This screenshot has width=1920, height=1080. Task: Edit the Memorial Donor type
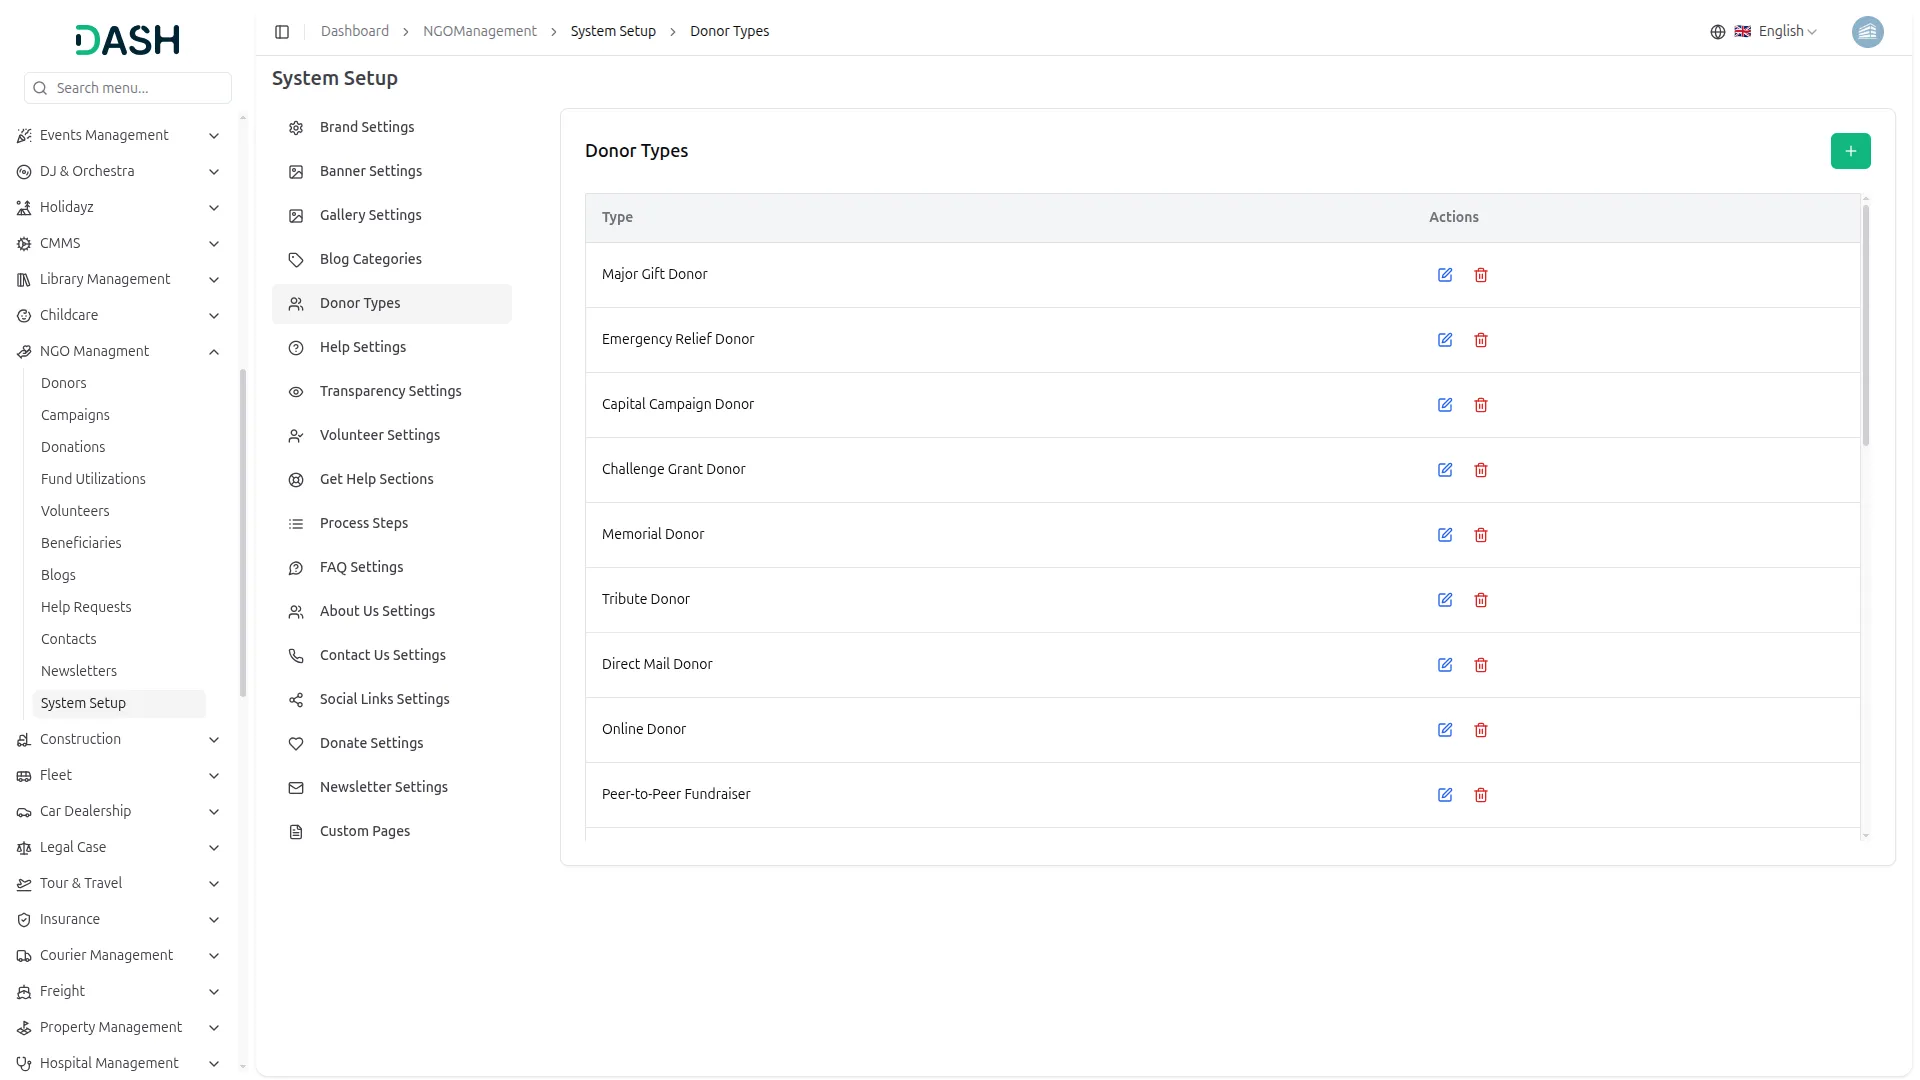click(x=1445, y=535)
